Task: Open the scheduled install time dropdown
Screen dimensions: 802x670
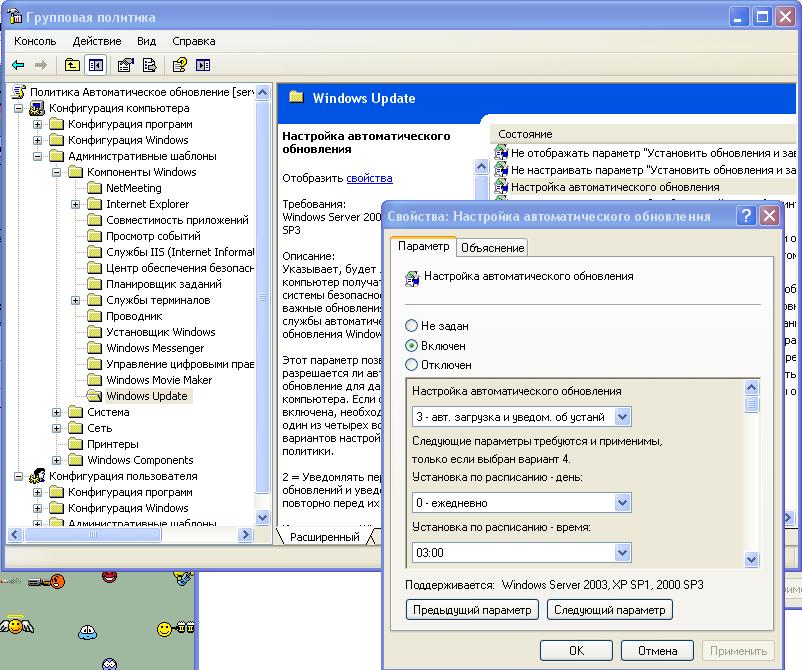Action: pos(622,552)
